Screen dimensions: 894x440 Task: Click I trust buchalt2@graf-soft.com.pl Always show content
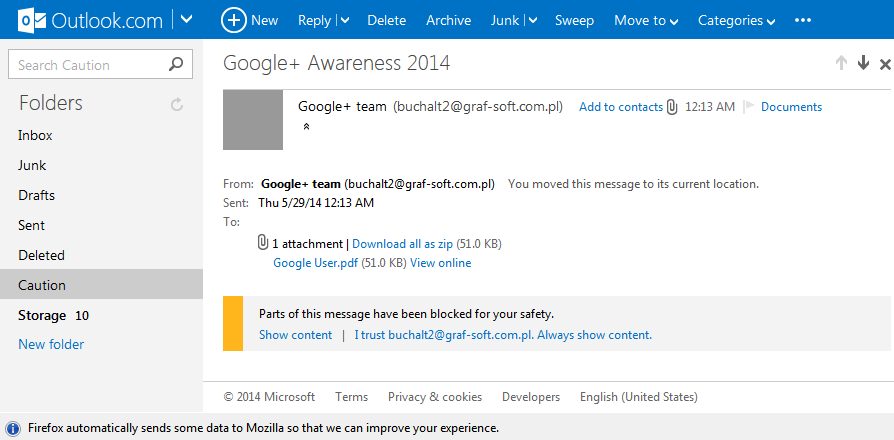coord(503,335)
